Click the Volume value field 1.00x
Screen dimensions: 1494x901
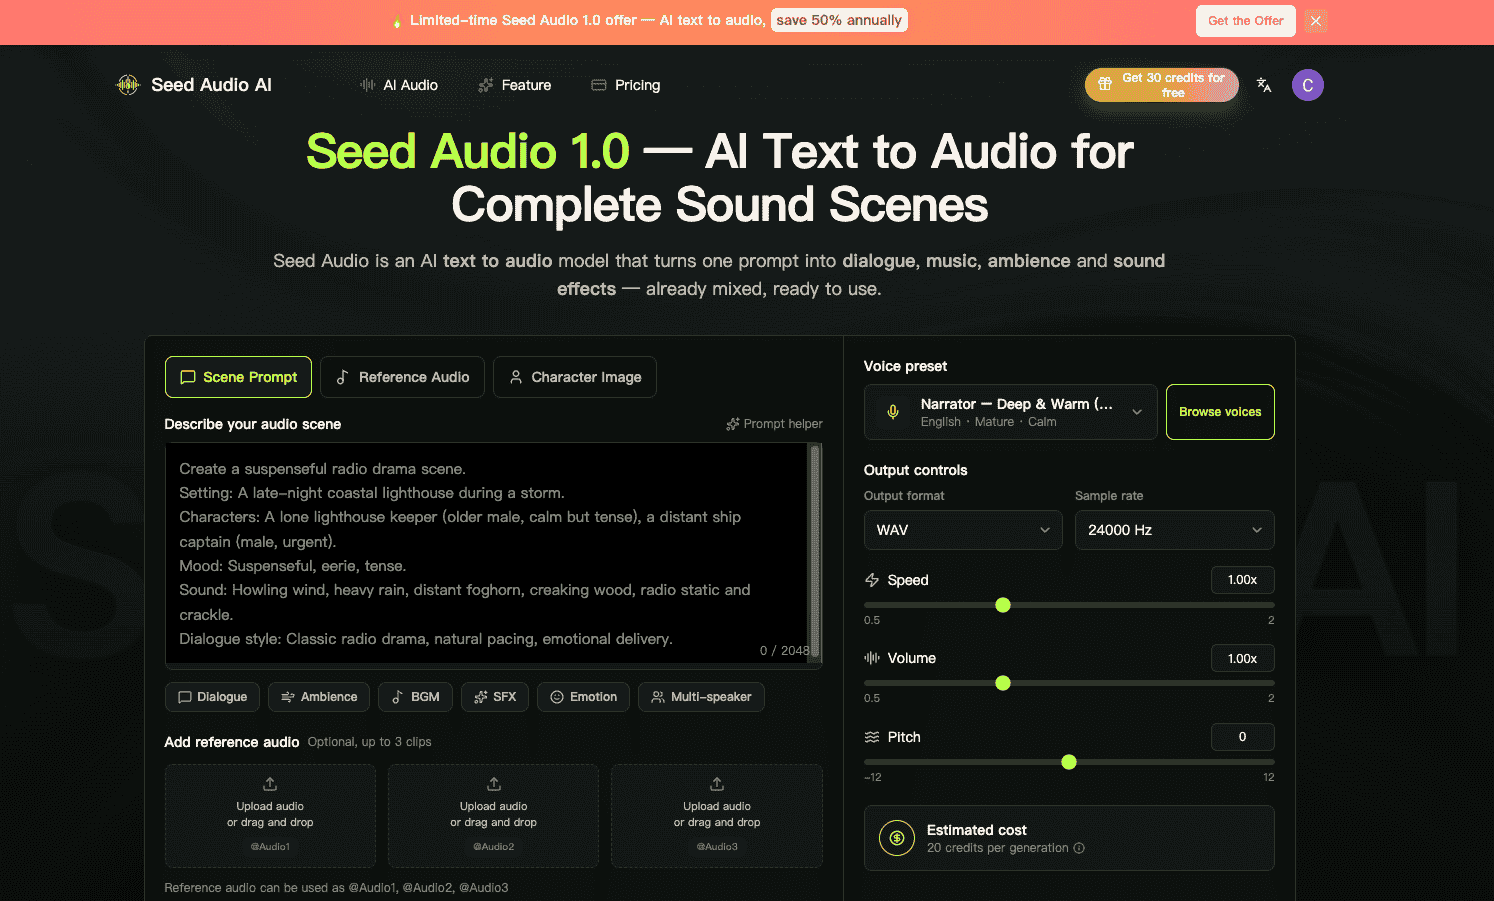click(x=1243, y=658)
